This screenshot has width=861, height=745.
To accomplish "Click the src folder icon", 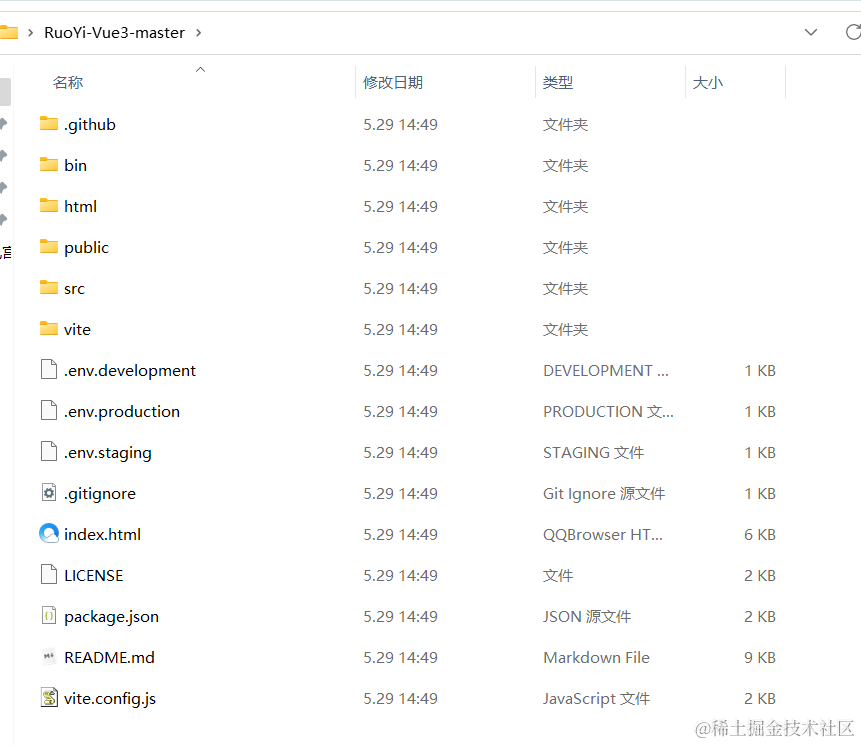I will pos(49,288).
